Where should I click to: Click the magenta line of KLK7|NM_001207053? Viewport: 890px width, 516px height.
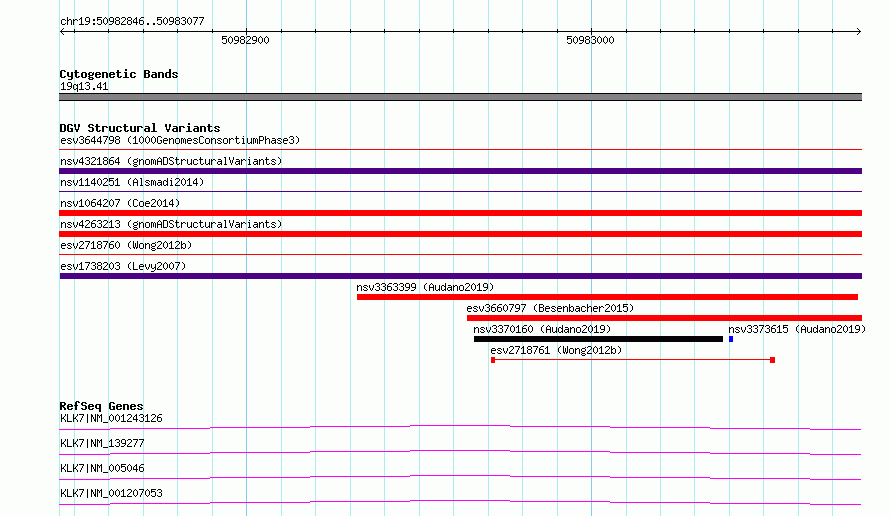(x=460, y=502)
